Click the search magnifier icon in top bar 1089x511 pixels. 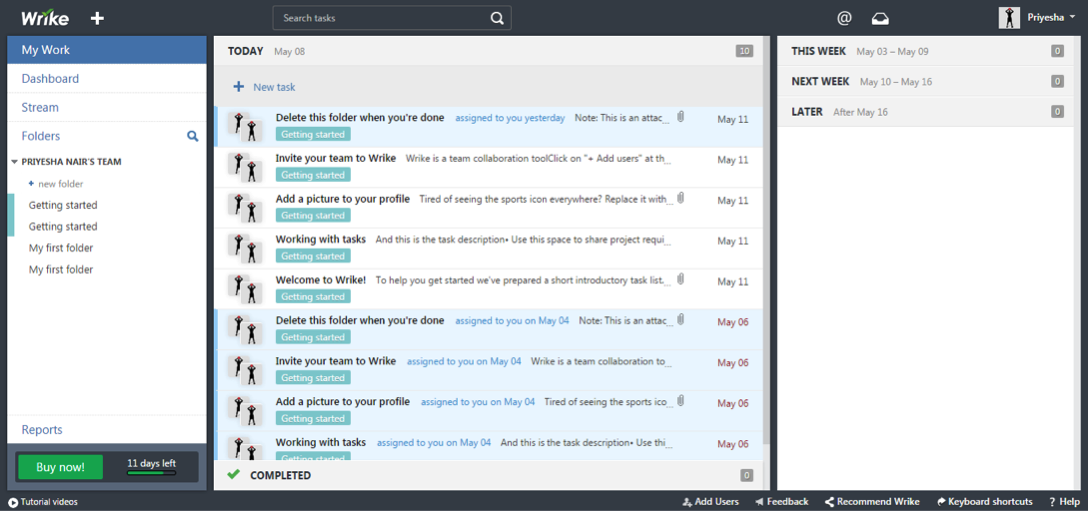497,18
